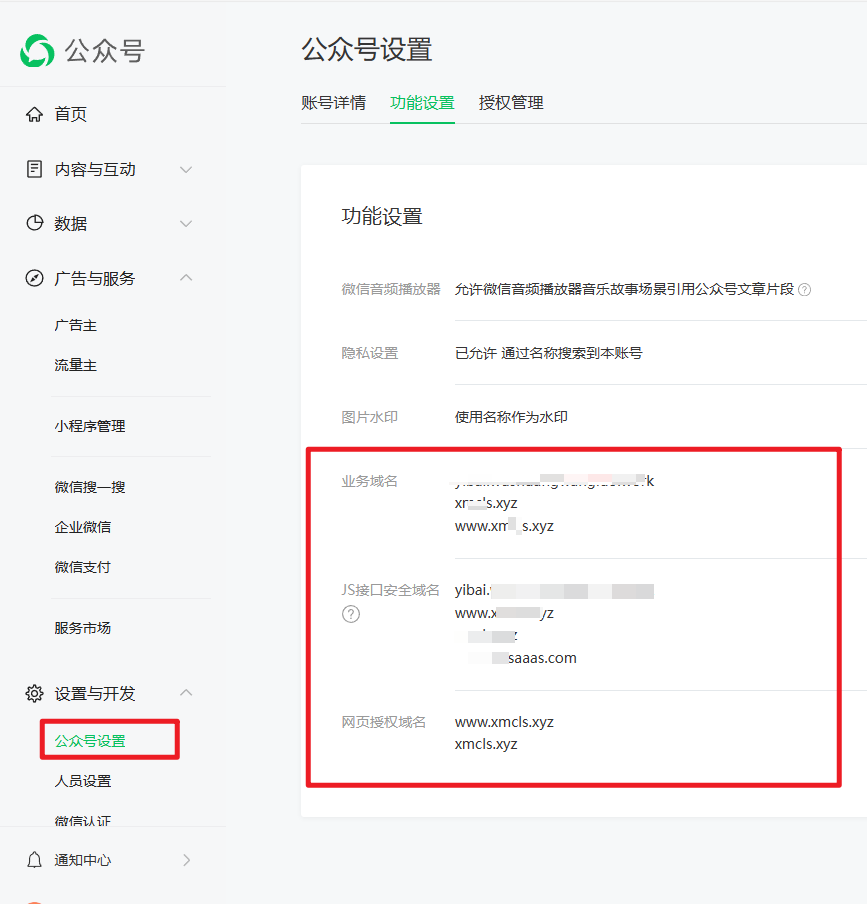Viewport: 867px width, 904px height.
Task: Collapse the 设置与开发 section chevron
Action: 186,693
